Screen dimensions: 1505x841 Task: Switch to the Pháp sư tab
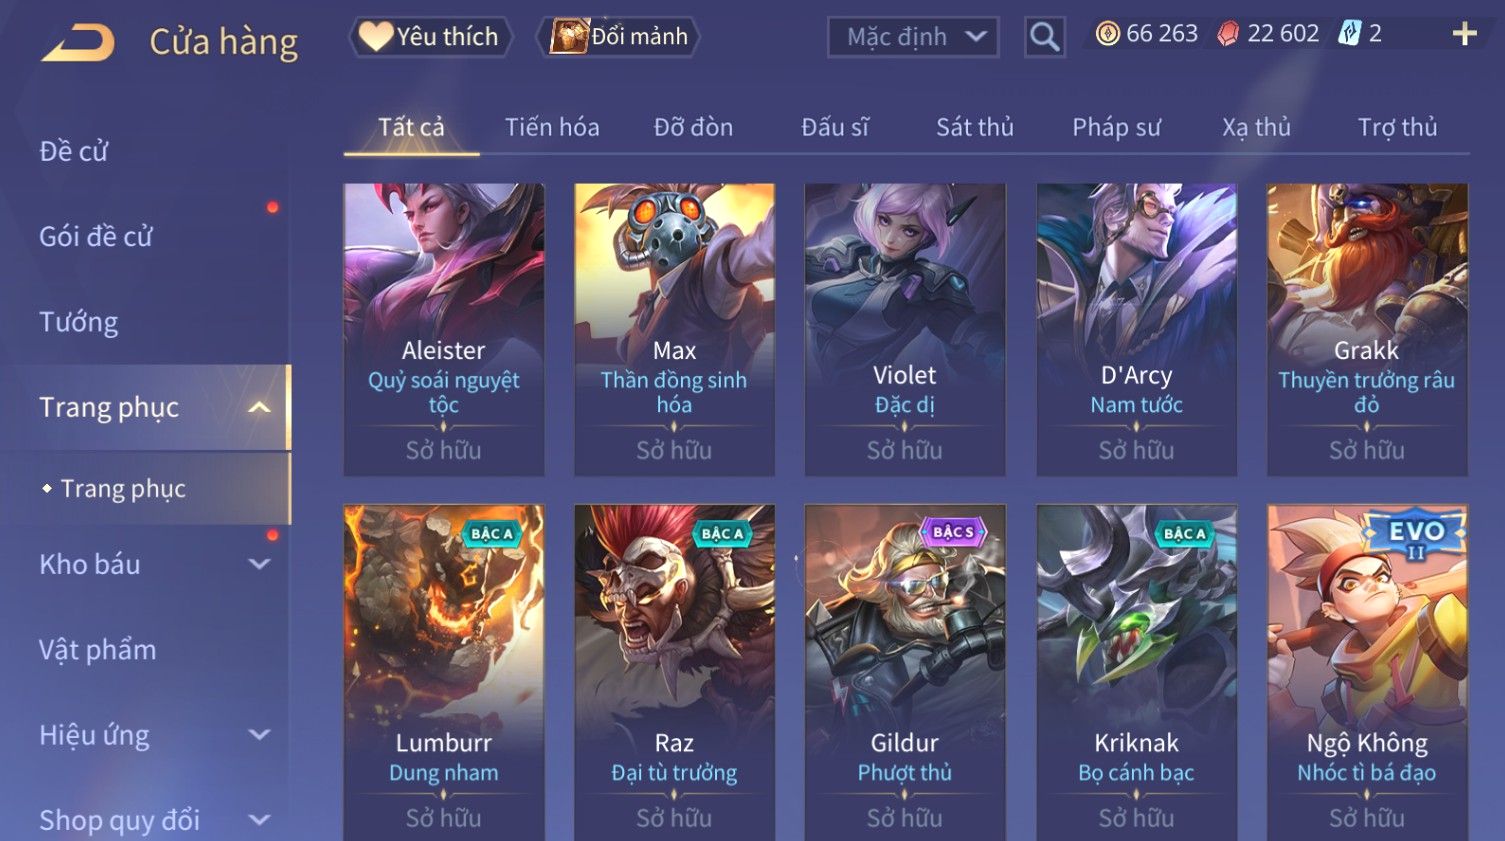(1116, 127)
